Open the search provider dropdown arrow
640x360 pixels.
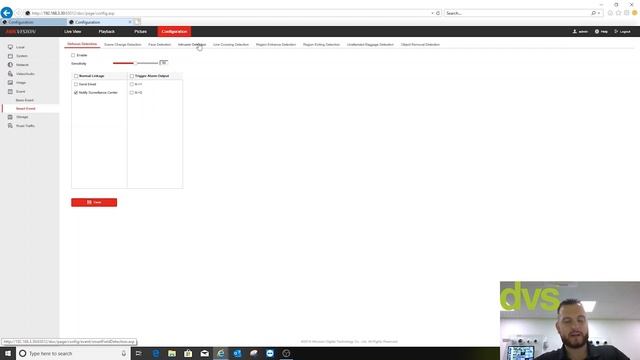pos(598,13)
